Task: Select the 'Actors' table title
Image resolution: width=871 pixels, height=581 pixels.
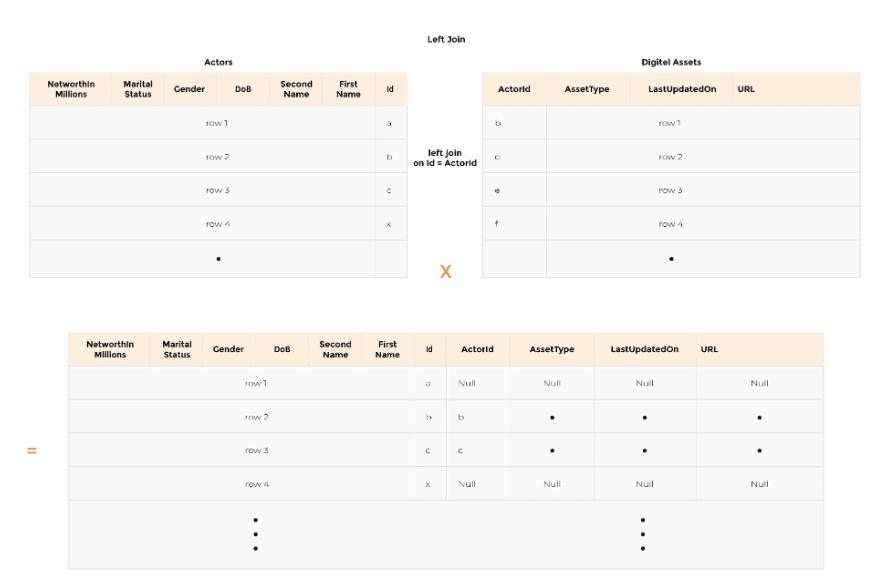Action: (218, 63)
